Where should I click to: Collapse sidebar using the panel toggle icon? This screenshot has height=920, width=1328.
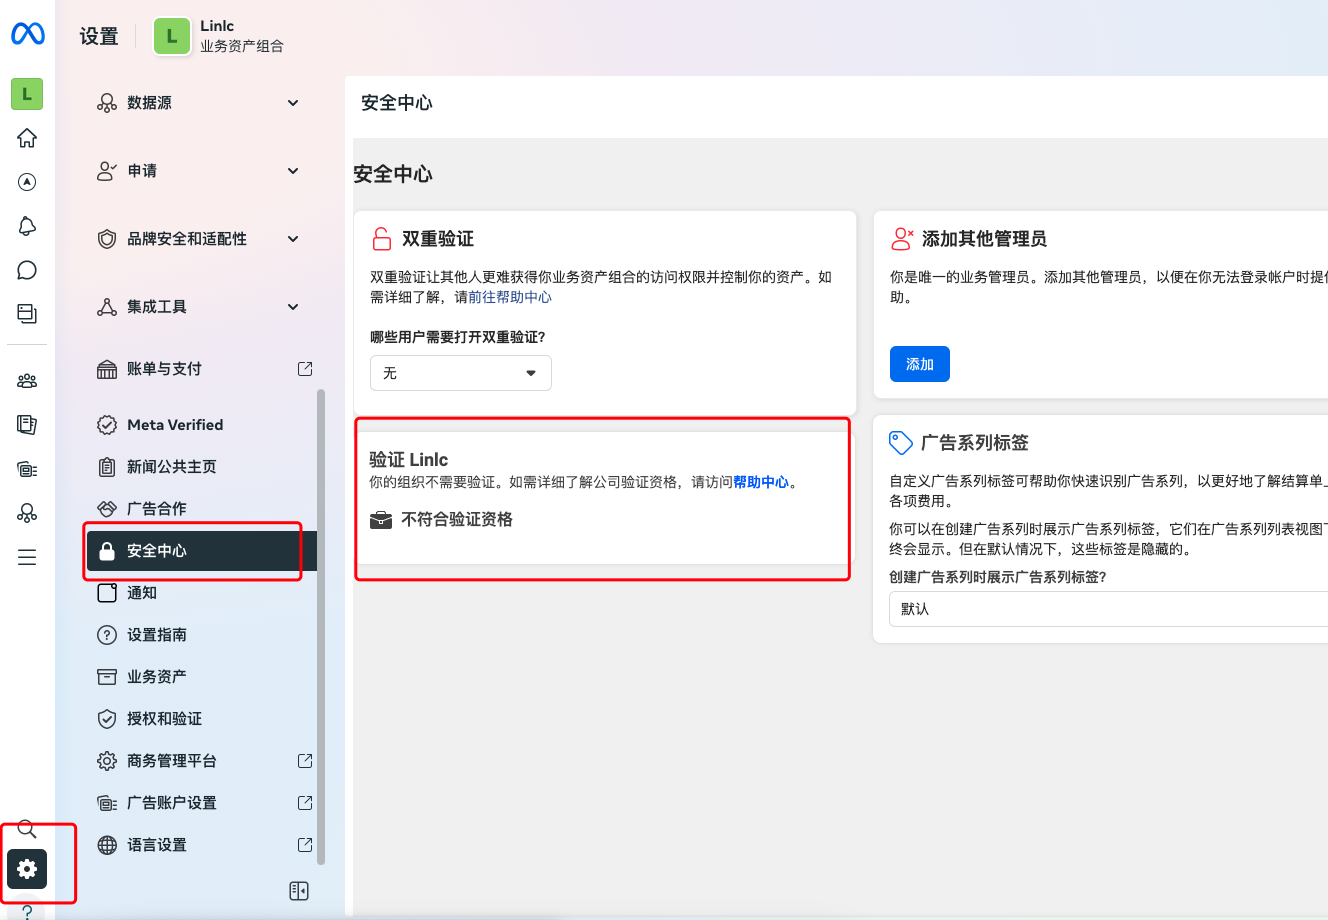299,891
